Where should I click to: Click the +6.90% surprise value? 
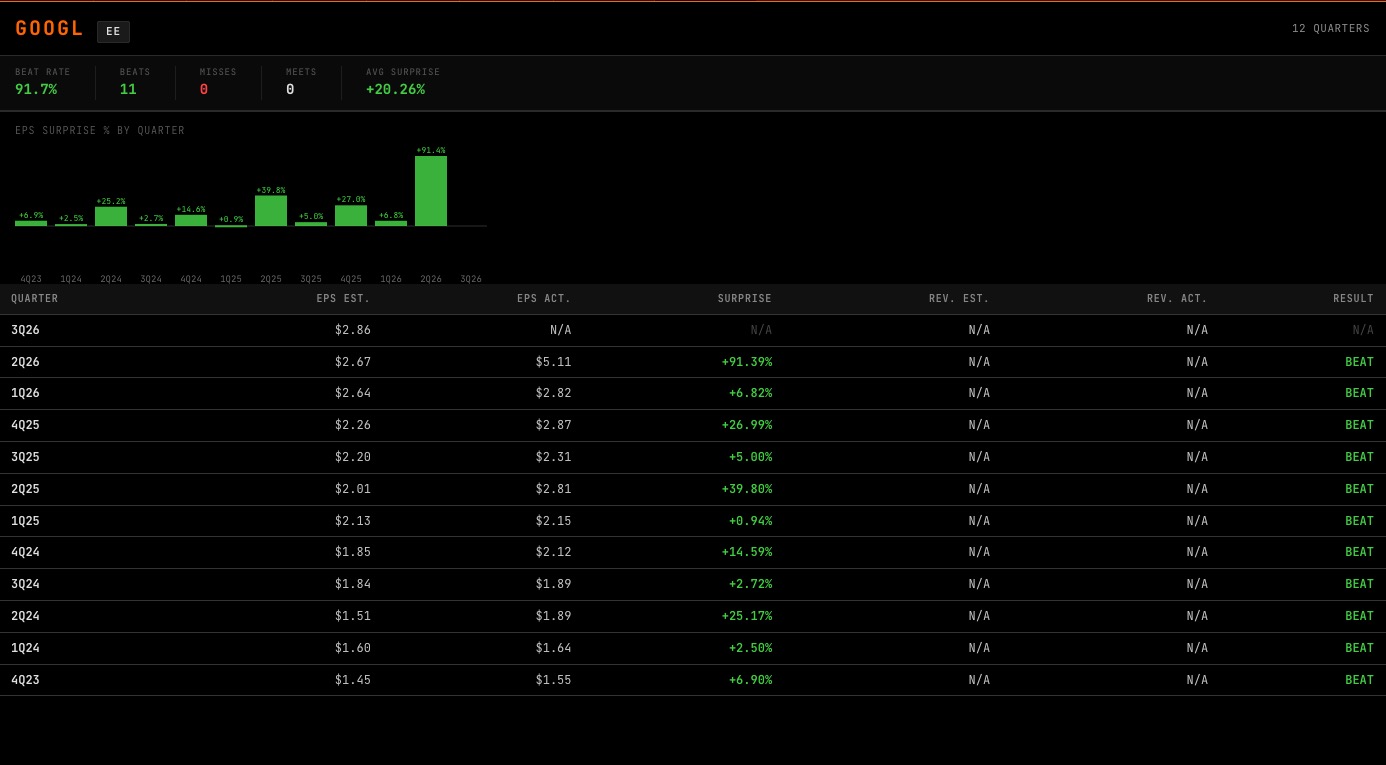tap(750, 680)
